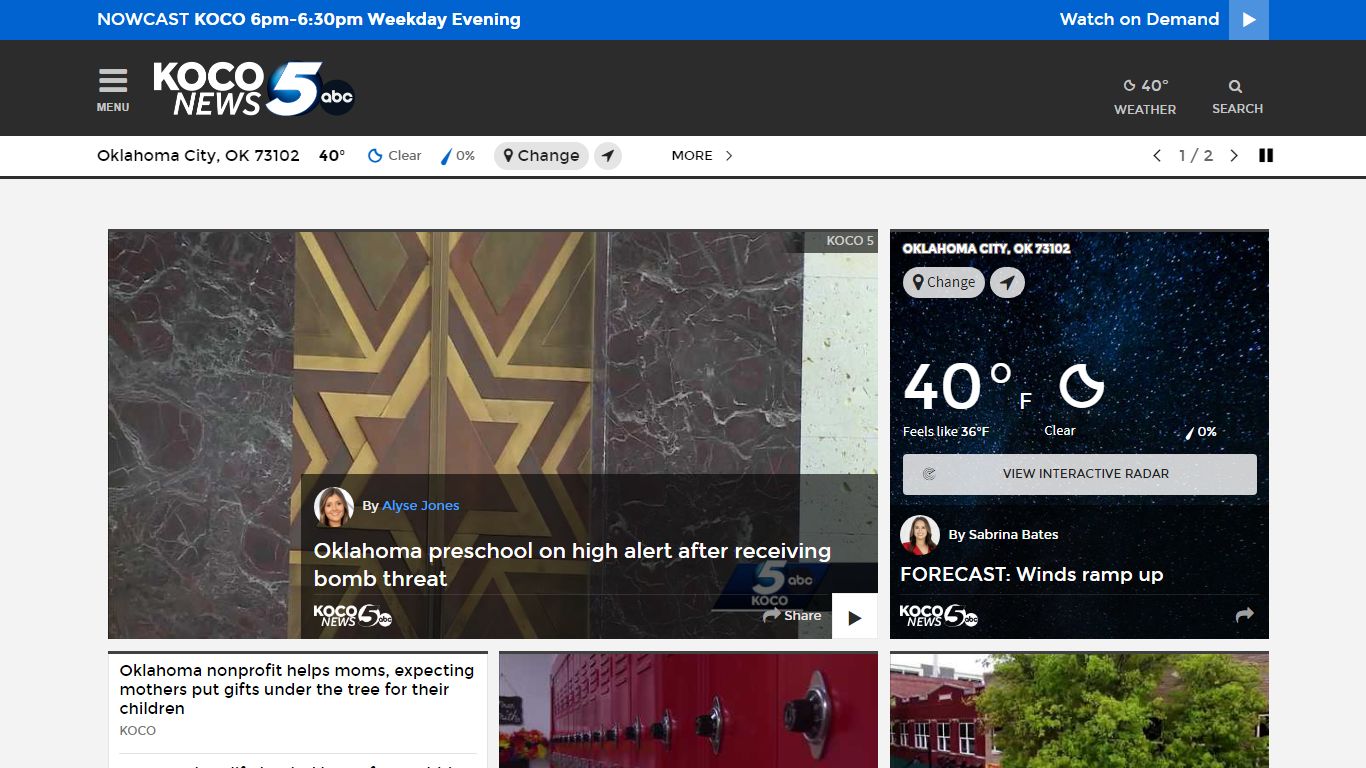Use current location arrow in weather widget

[1007, 283]
